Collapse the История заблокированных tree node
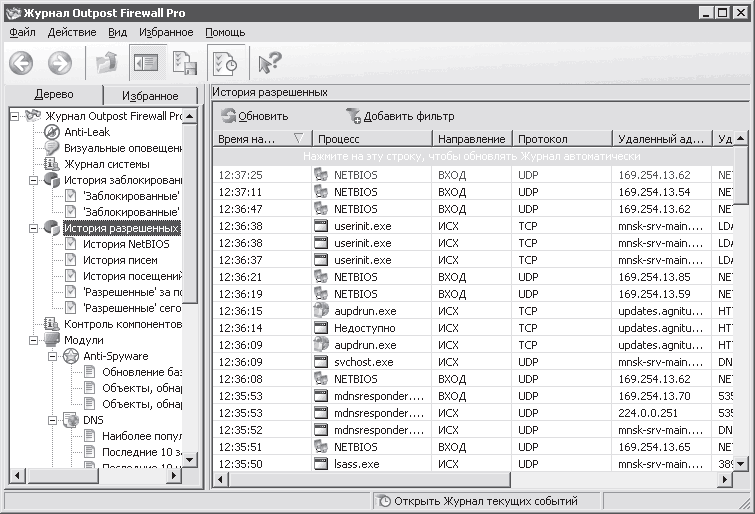Image resolution: width=755 pixels, height=514 pixels. click(33, 179)
